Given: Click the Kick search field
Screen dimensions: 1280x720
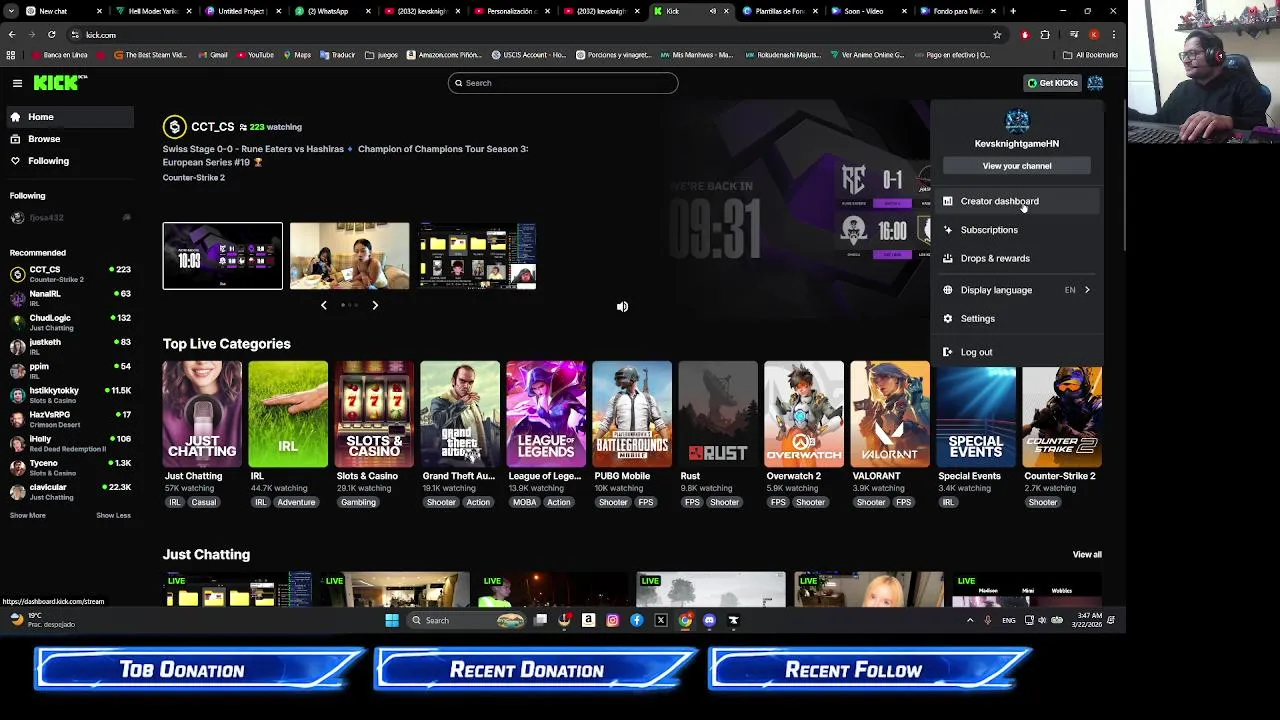Looking at the screenshot, I should (563, 83).
